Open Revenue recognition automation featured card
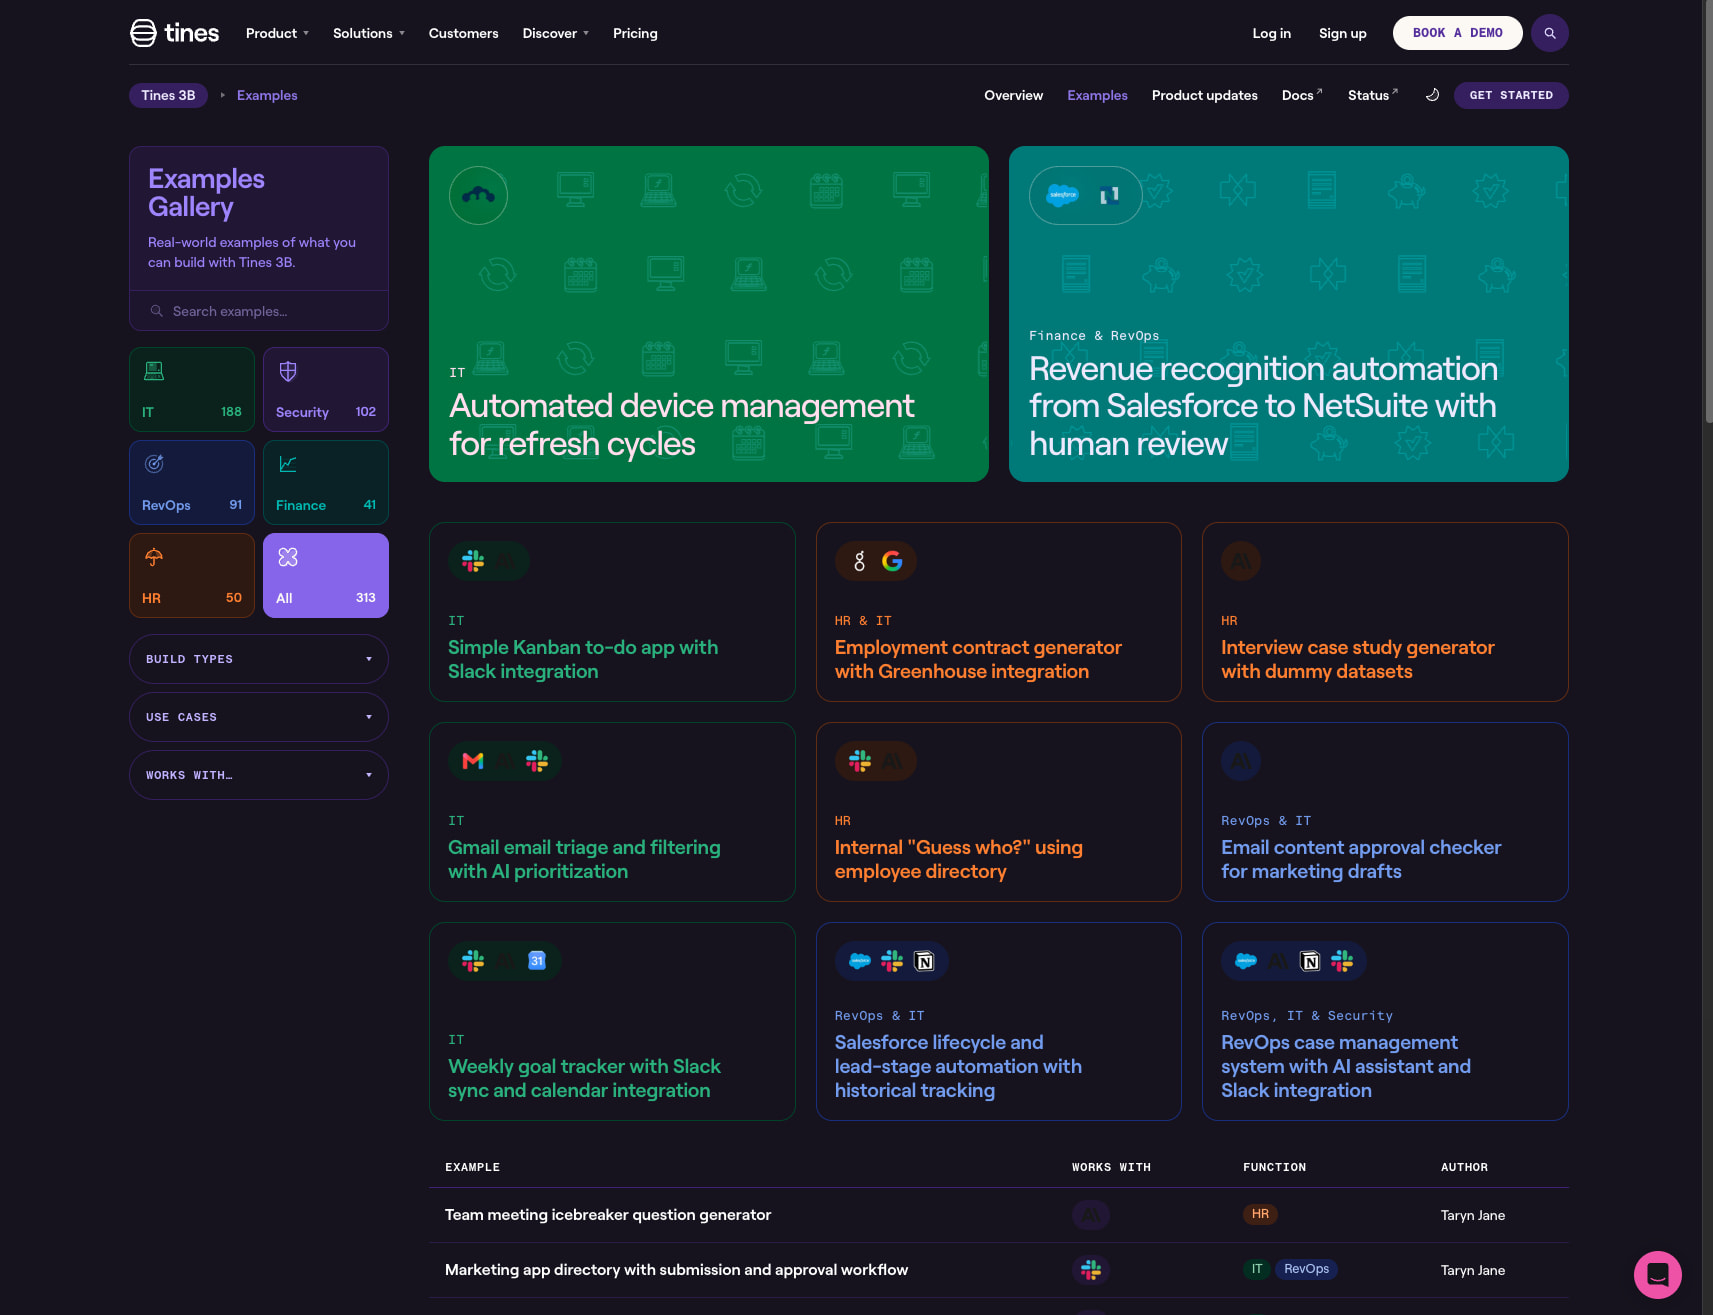 (1289, 314)
